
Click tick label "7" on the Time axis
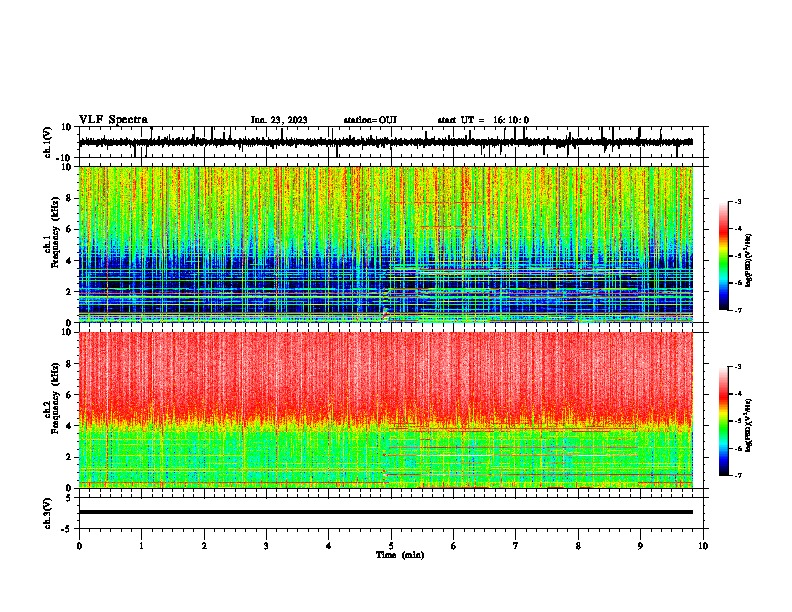click(x=516, y=546)
